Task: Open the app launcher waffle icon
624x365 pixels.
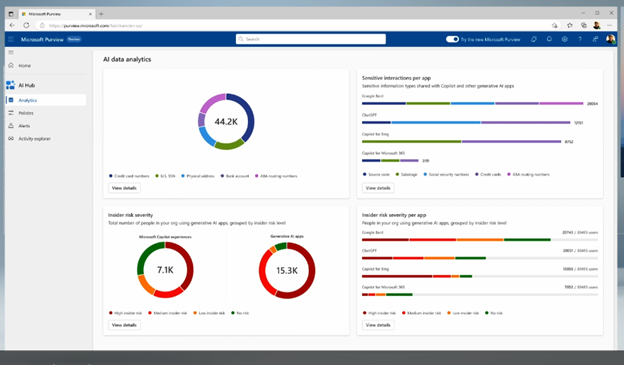Action: (x=11, y=39)
